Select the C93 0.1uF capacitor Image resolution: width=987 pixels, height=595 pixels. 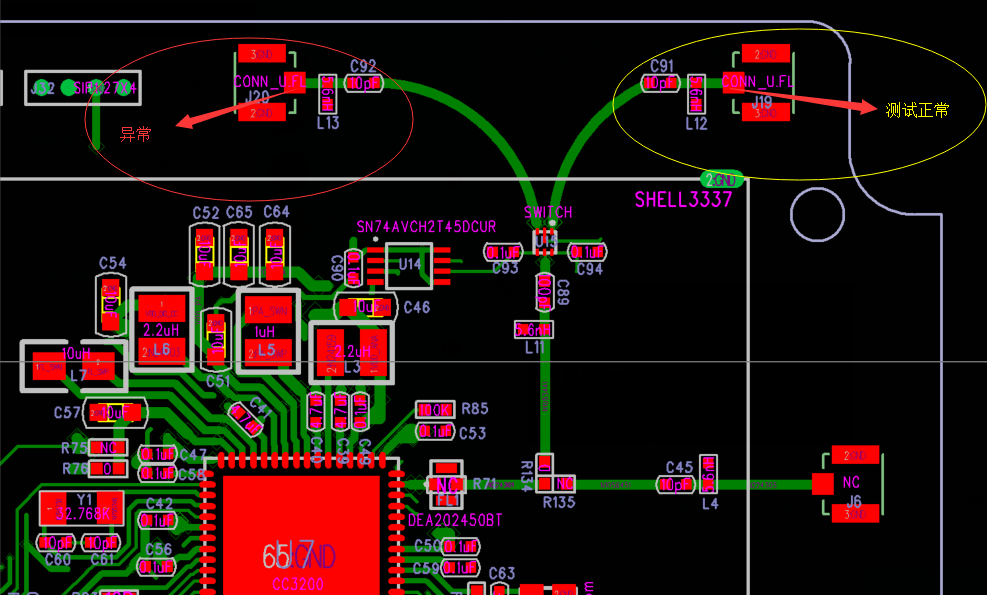click(503, 252)
